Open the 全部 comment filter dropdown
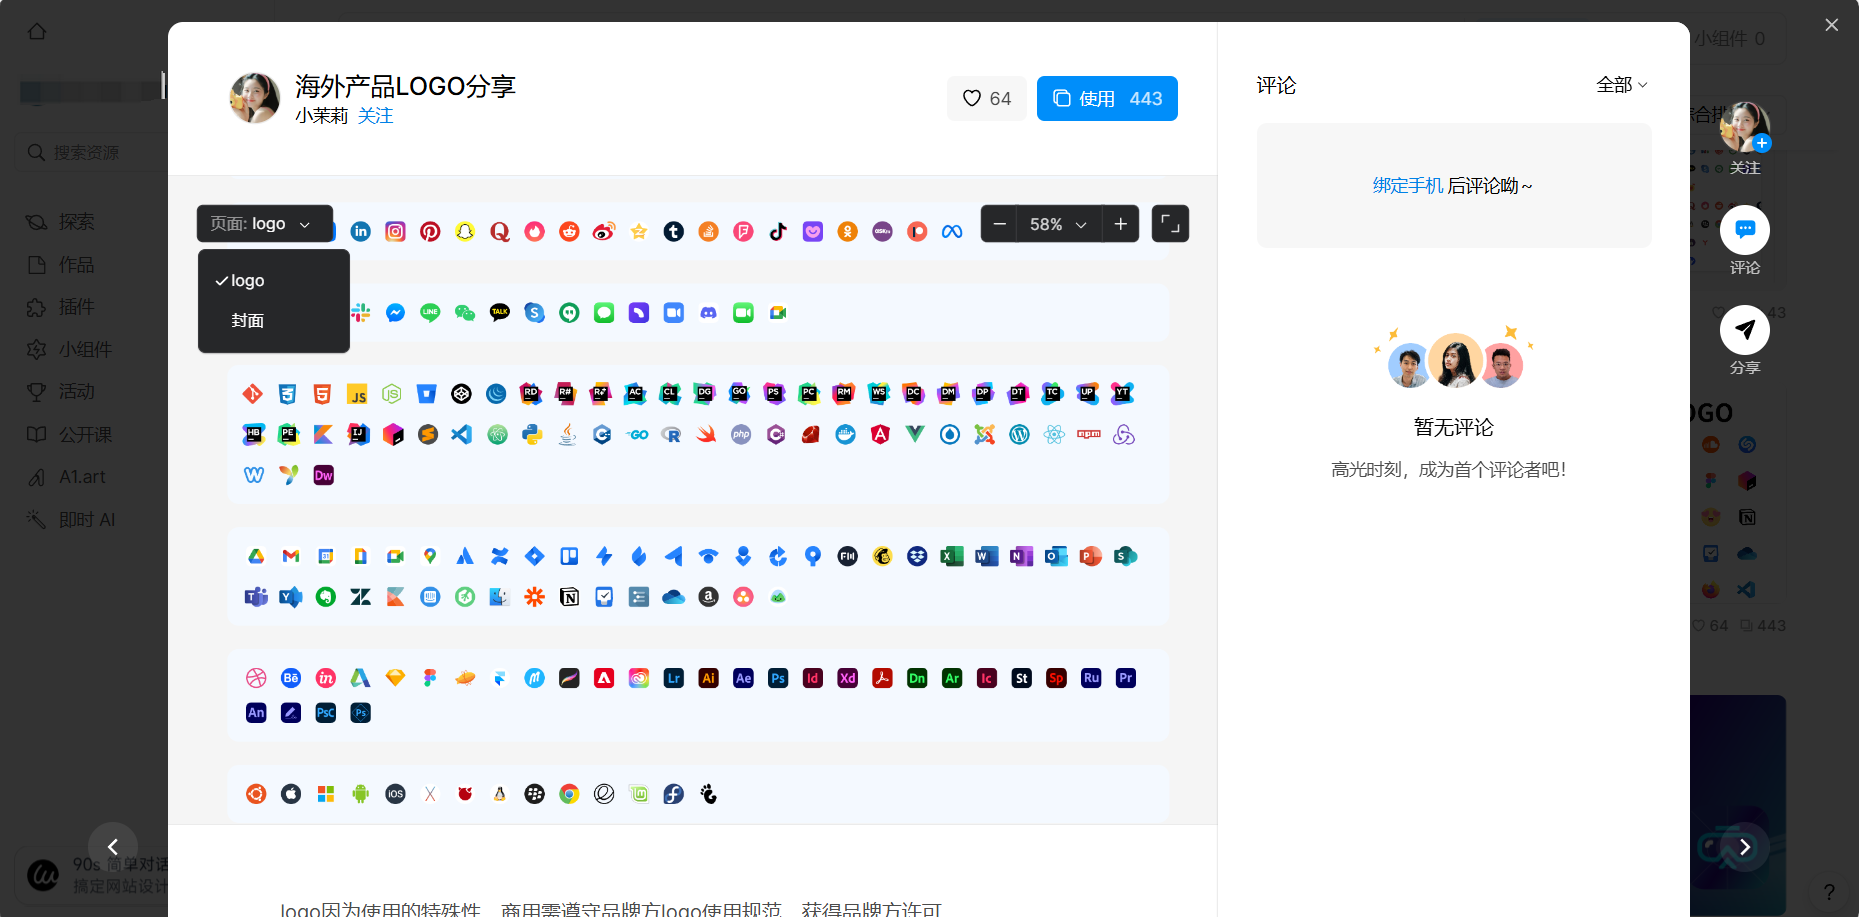Viewport: 1859px width, 917px height. pos(1621,85)
